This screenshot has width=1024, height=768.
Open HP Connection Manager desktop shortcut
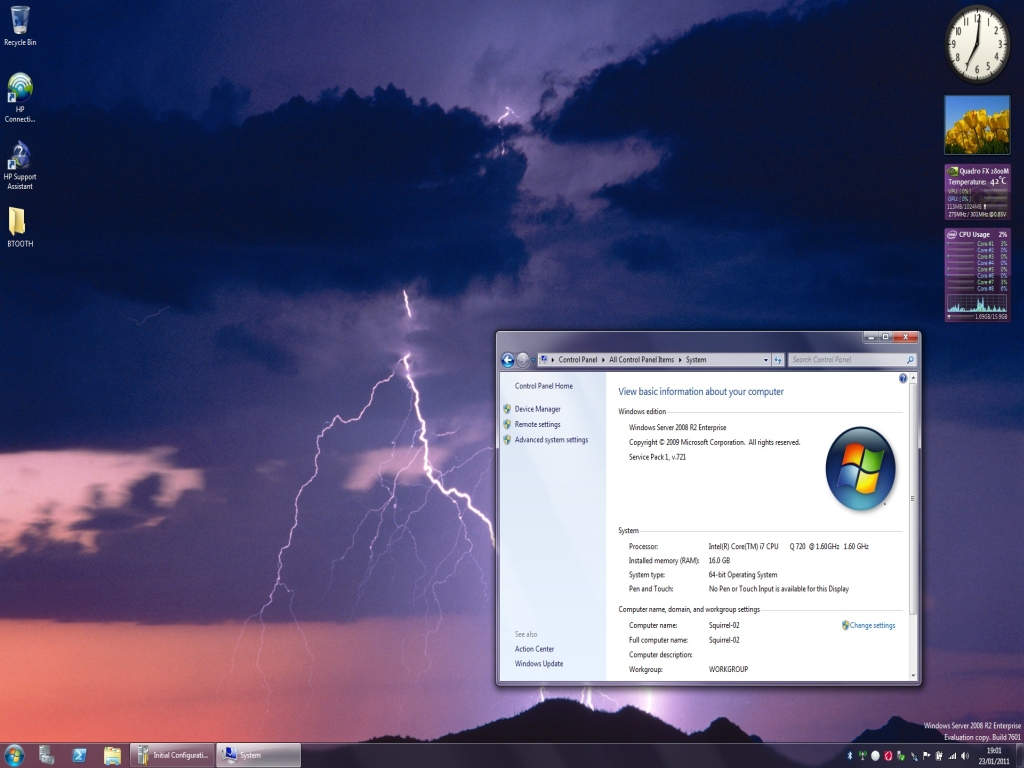pyautogui.click(x=20, y=98)
